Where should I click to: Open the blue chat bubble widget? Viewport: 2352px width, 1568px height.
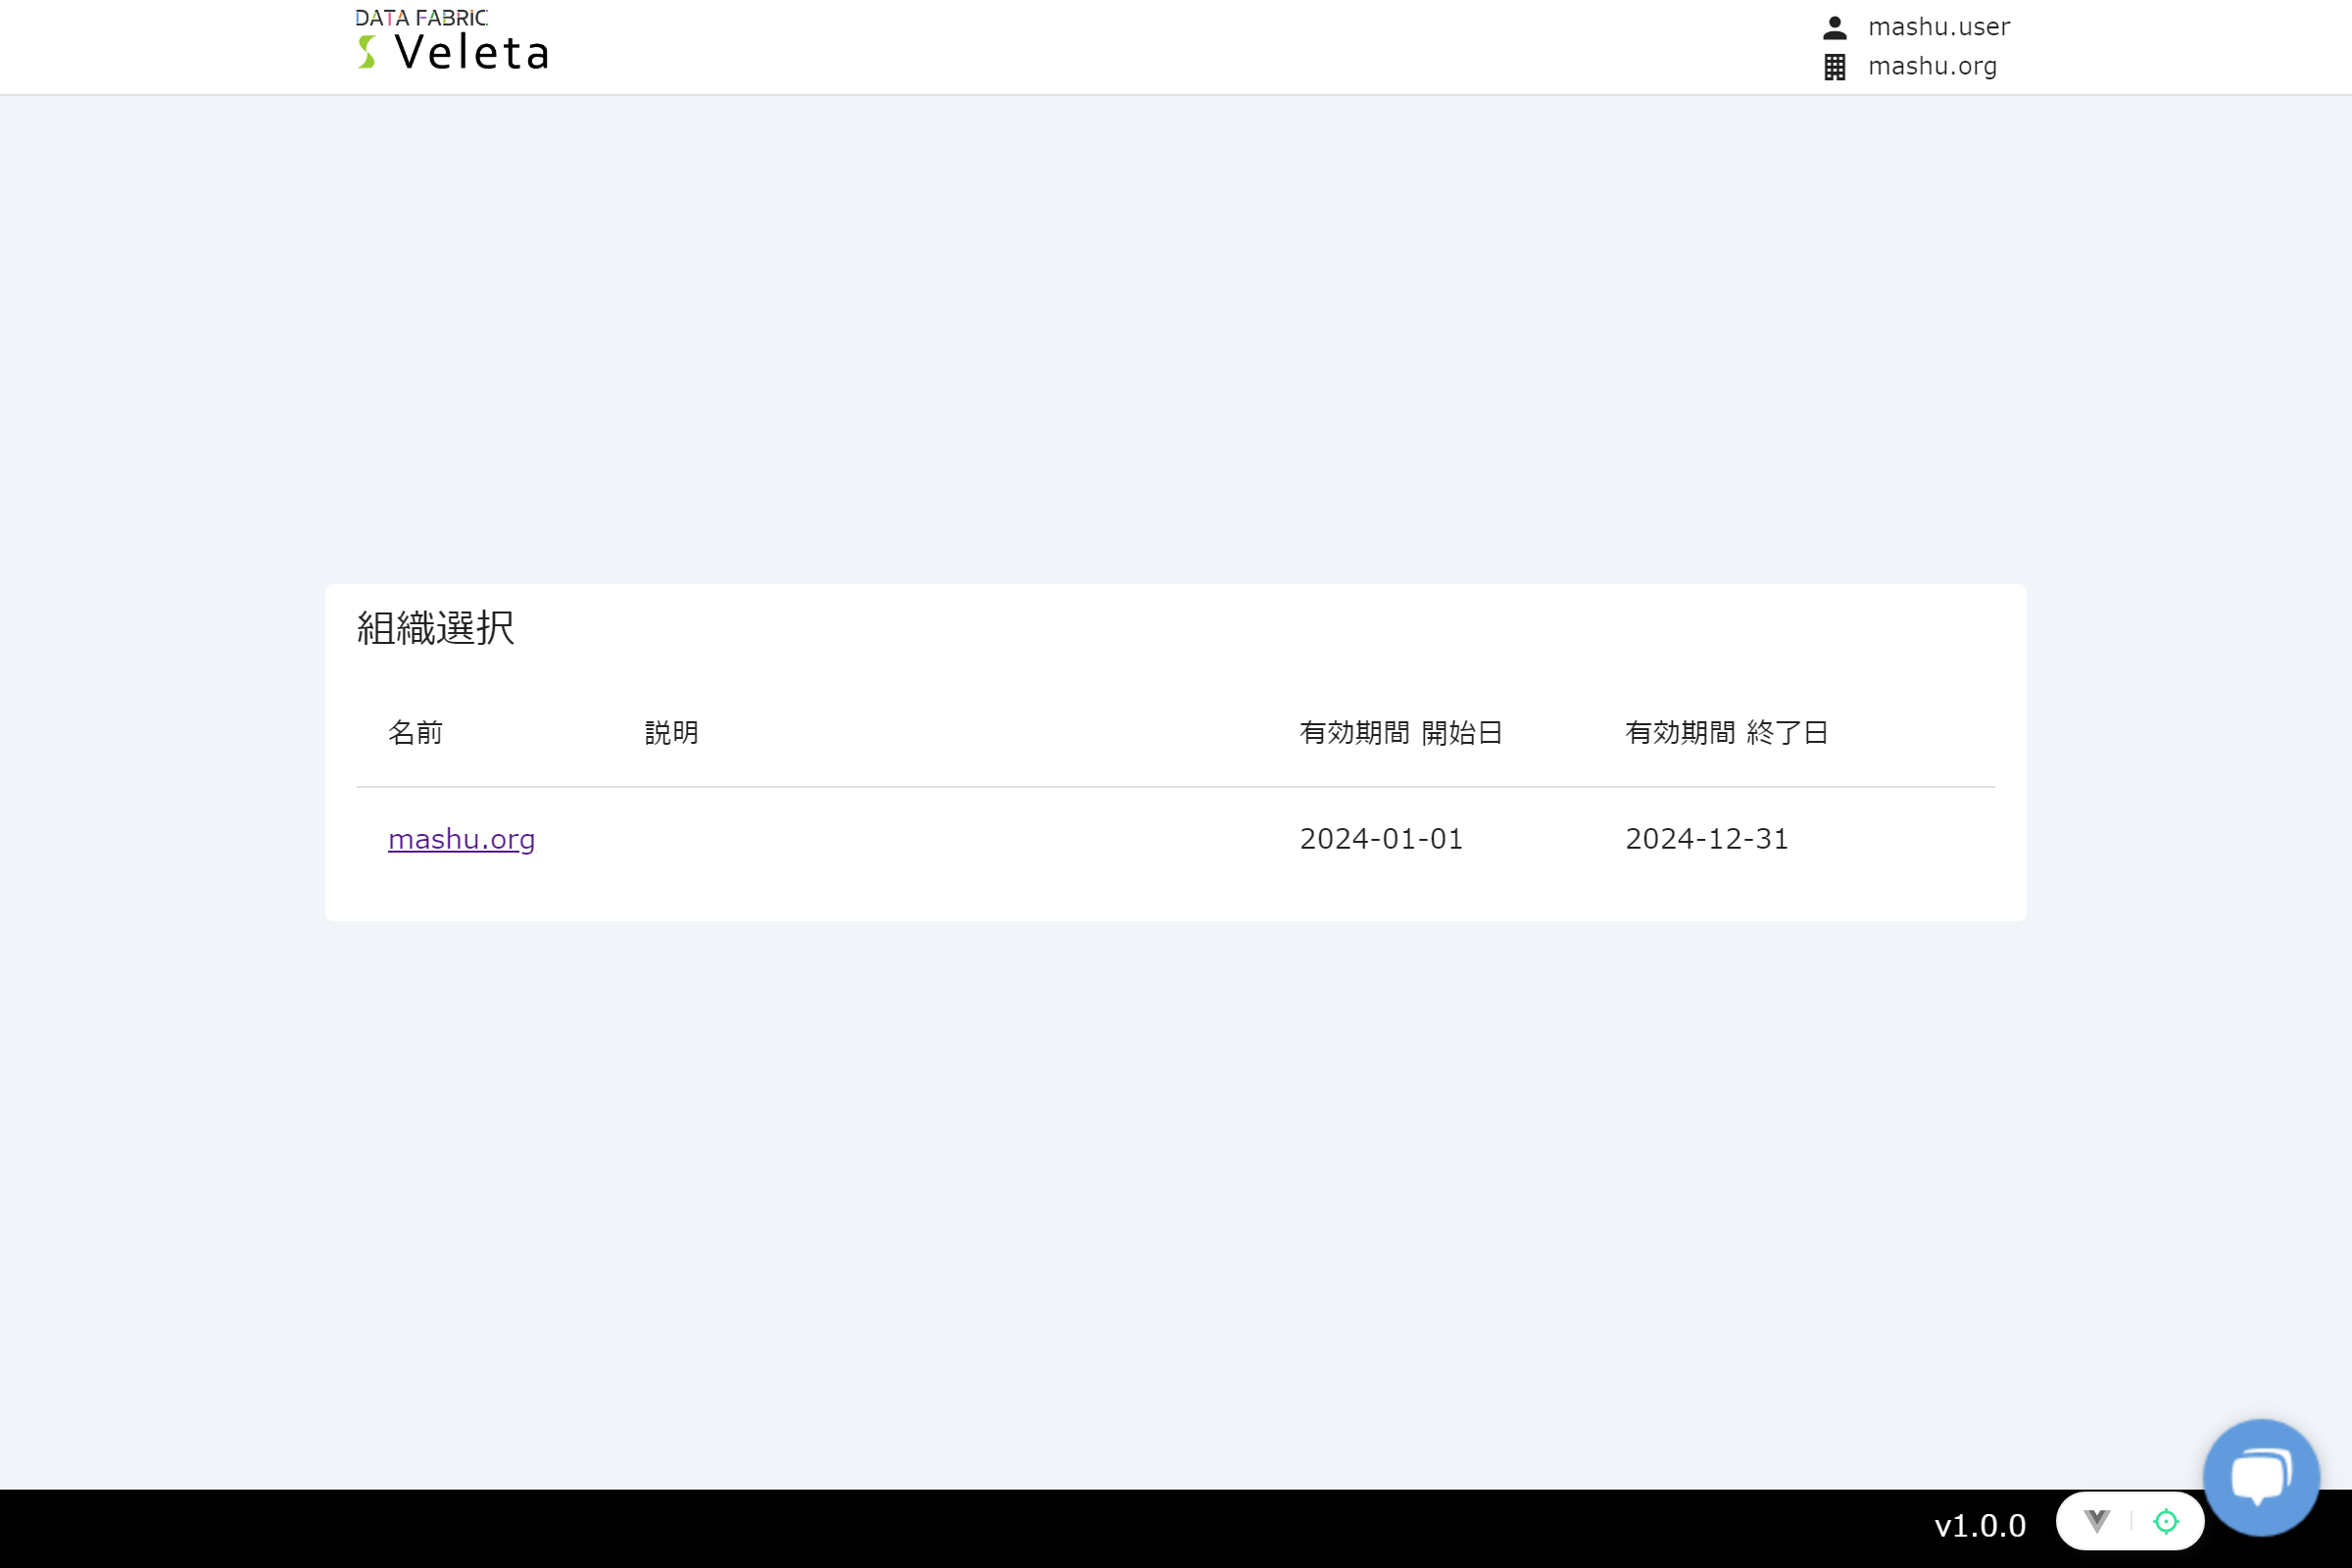2260,1476
